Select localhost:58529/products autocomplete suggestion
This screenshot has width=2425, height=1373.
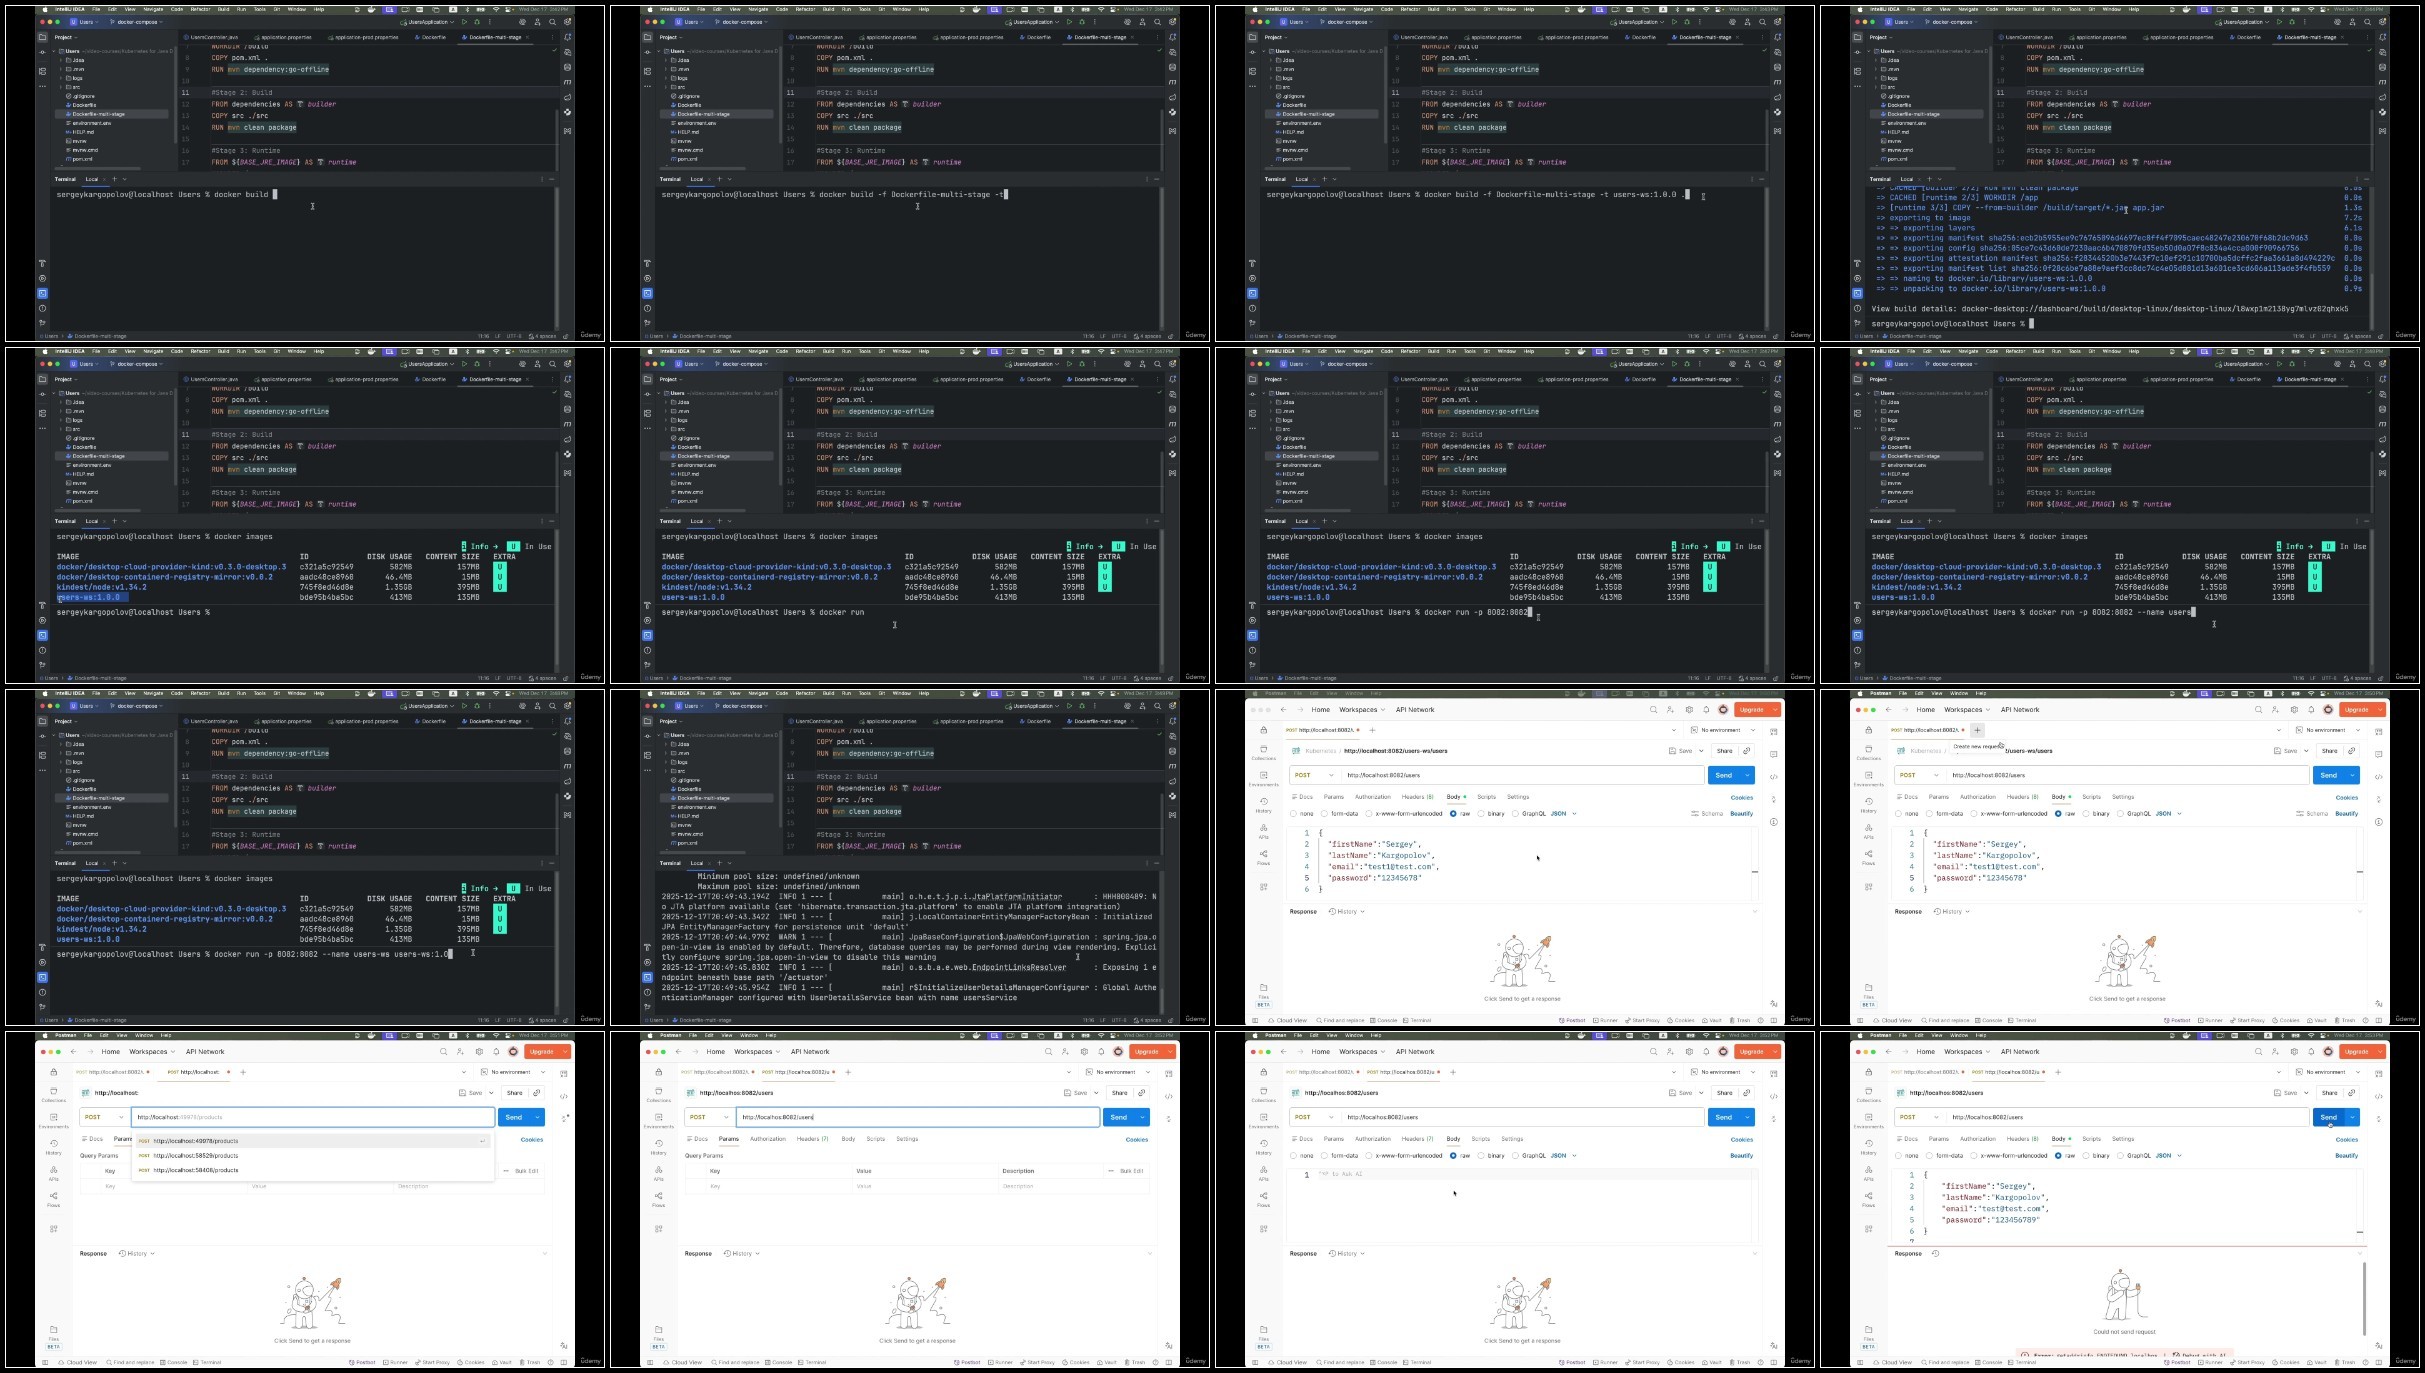[x=196, y=1156]
